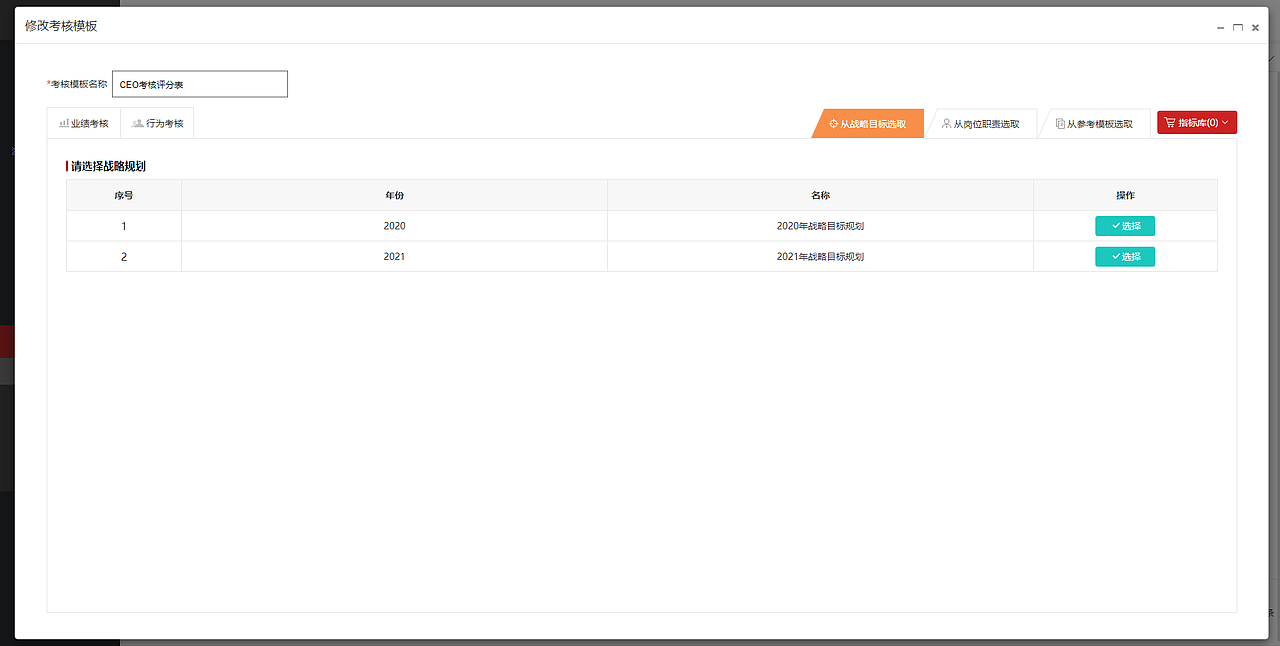Switch to the 业绩考核 tab
This screenshot has height=646, width=1280.
pos(84,123)
